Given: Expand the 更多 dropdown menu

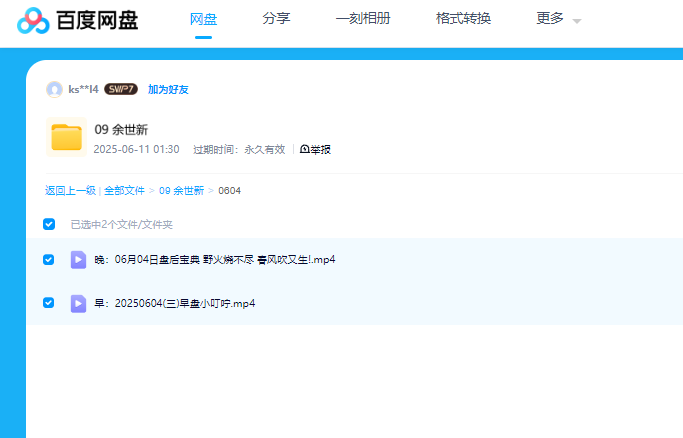Looking at the screenshot, I should coord(558,19).
